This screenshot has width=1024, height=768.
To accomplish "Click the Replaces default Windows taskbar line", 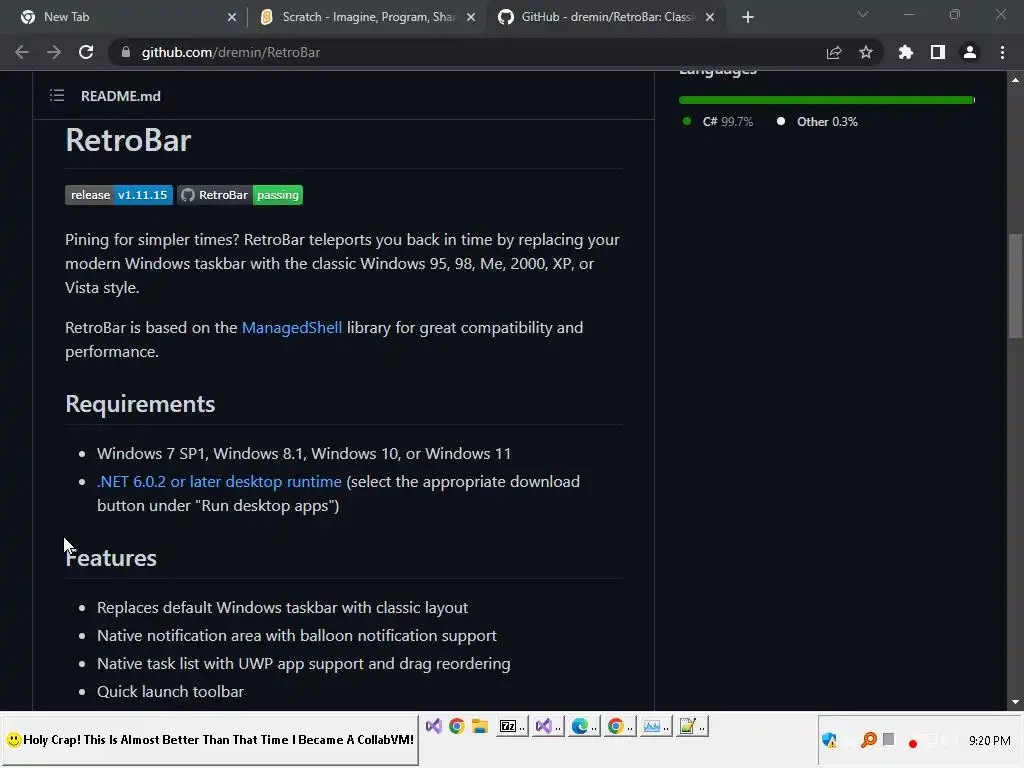I will (282, 607).
